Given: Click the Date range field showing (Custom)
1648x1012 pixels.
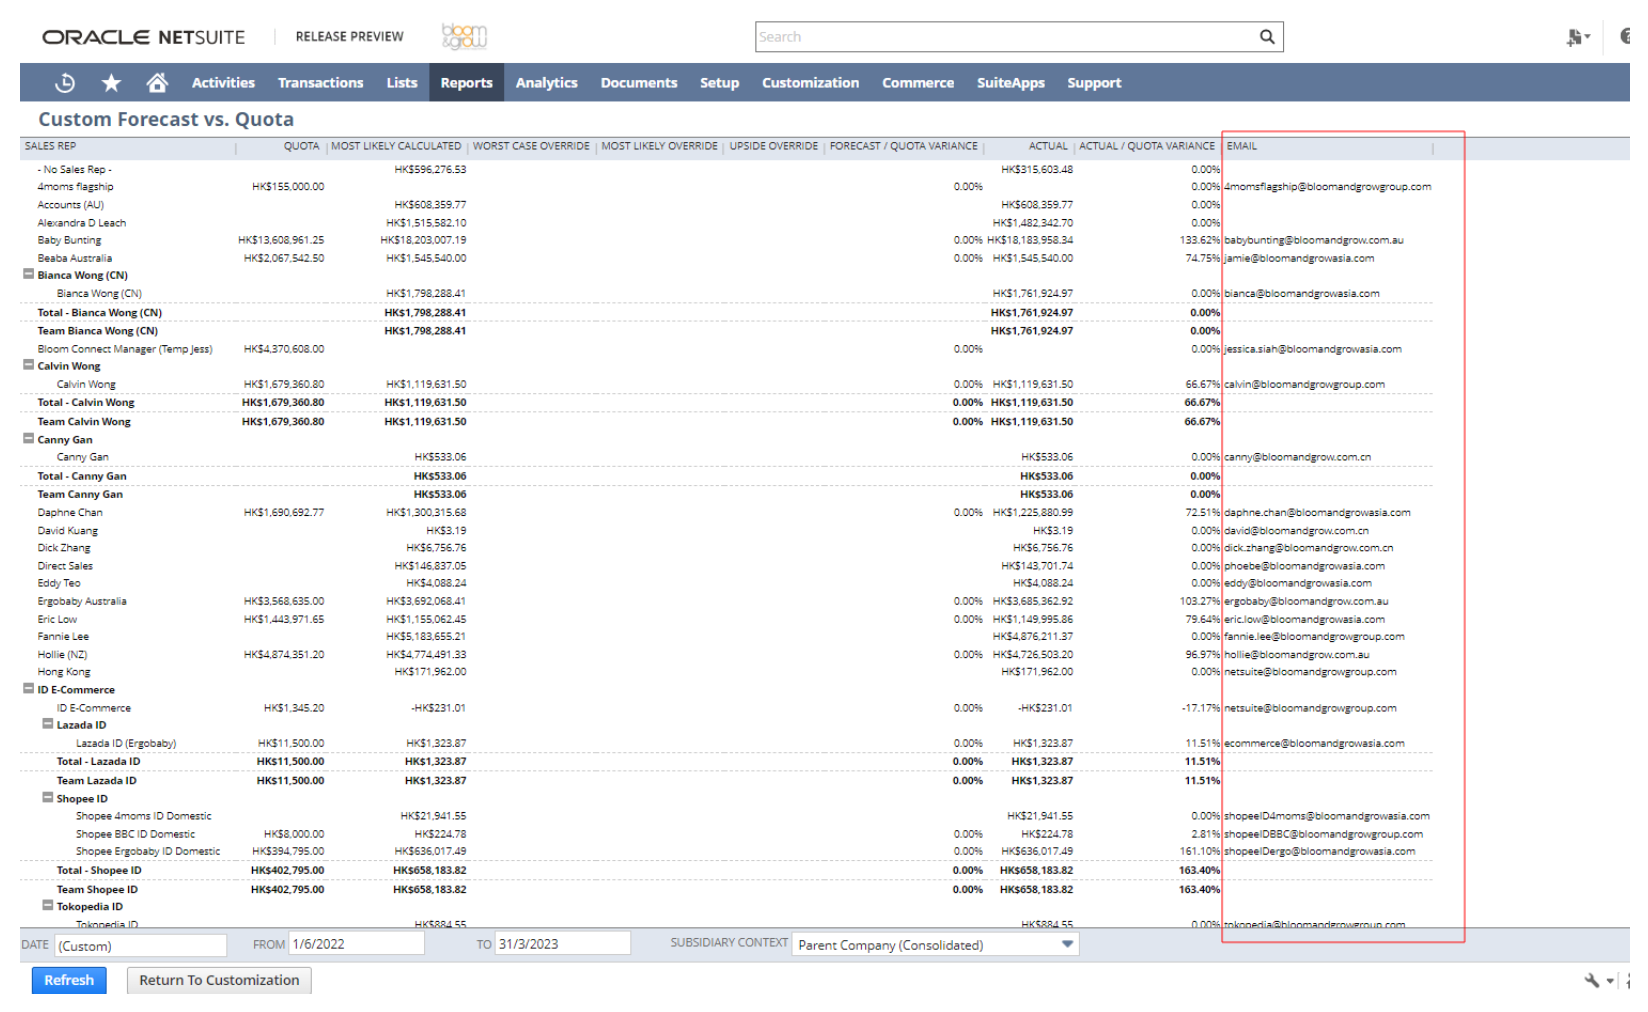Looking at the screenshot, I should pos(140,945).
